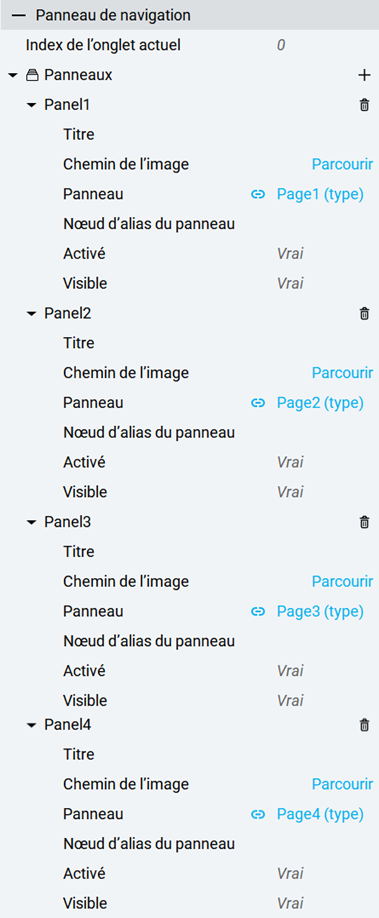Select the Panel2 tree item label
The image size is (379, 918).
click(67, 314)
